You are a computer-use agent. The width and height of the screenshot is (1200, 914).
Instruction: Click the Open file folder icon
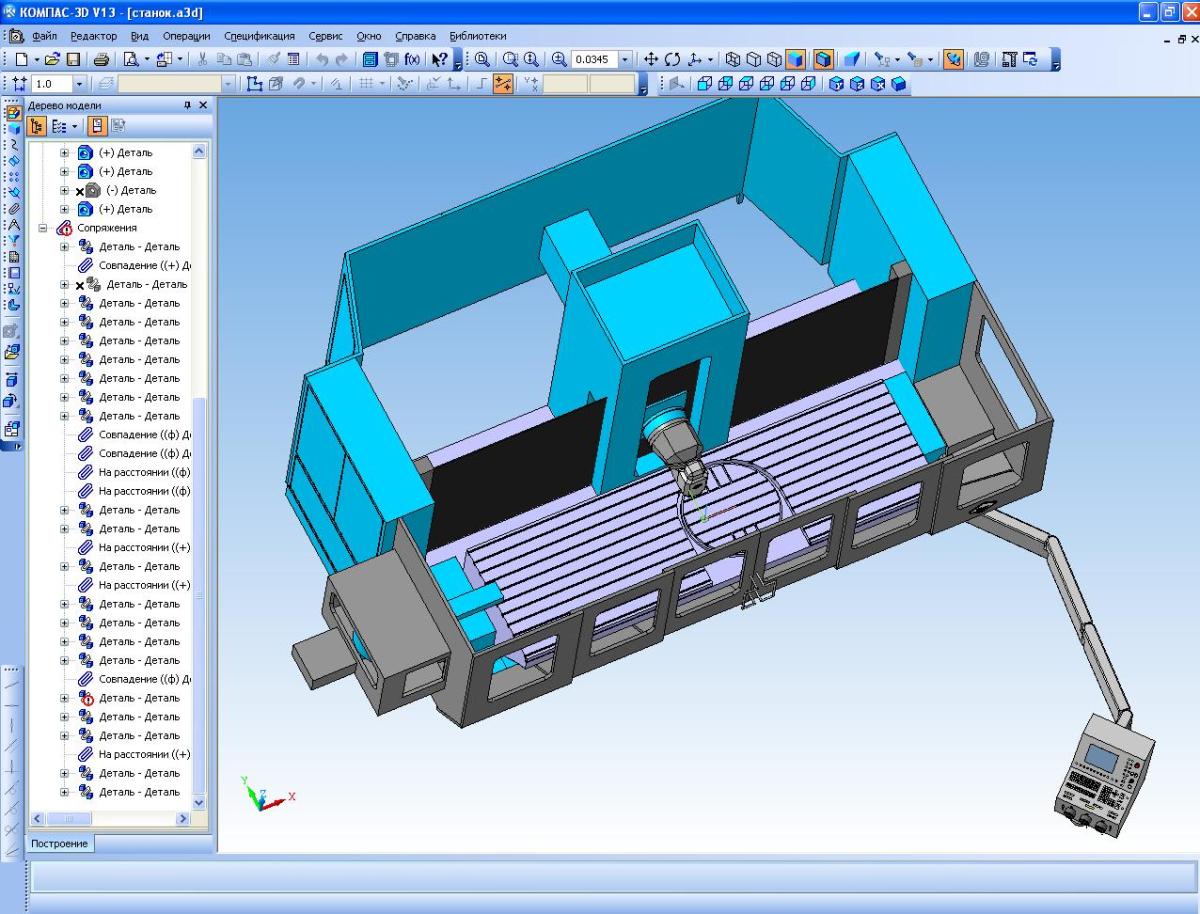pos(53,60)
